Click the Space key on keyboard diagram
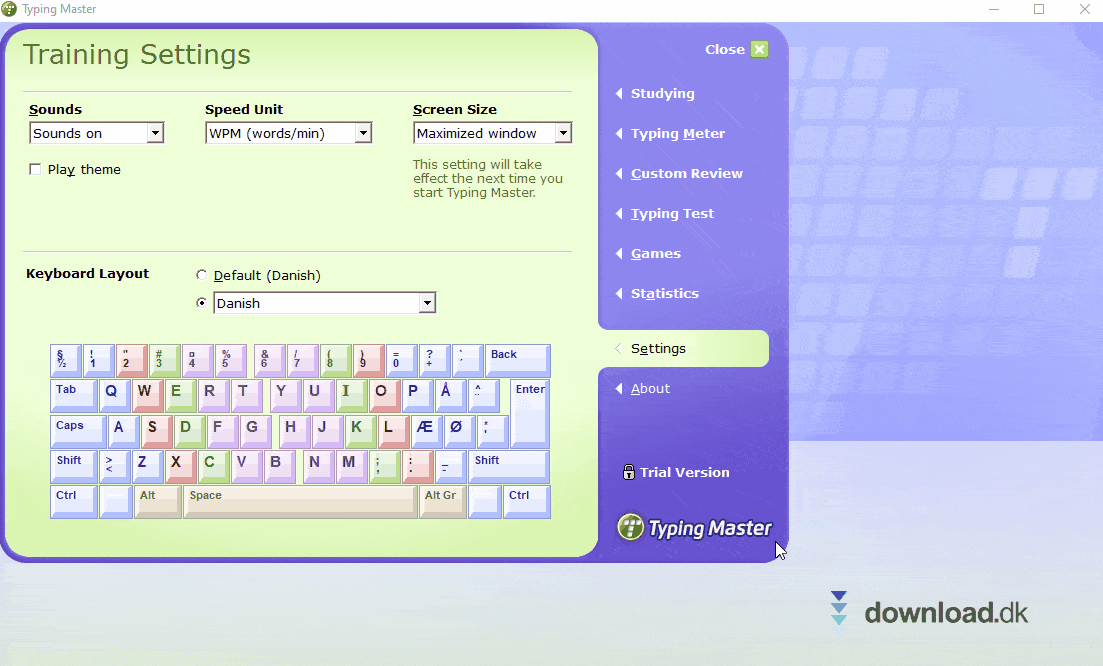 (x=300, y=501)
